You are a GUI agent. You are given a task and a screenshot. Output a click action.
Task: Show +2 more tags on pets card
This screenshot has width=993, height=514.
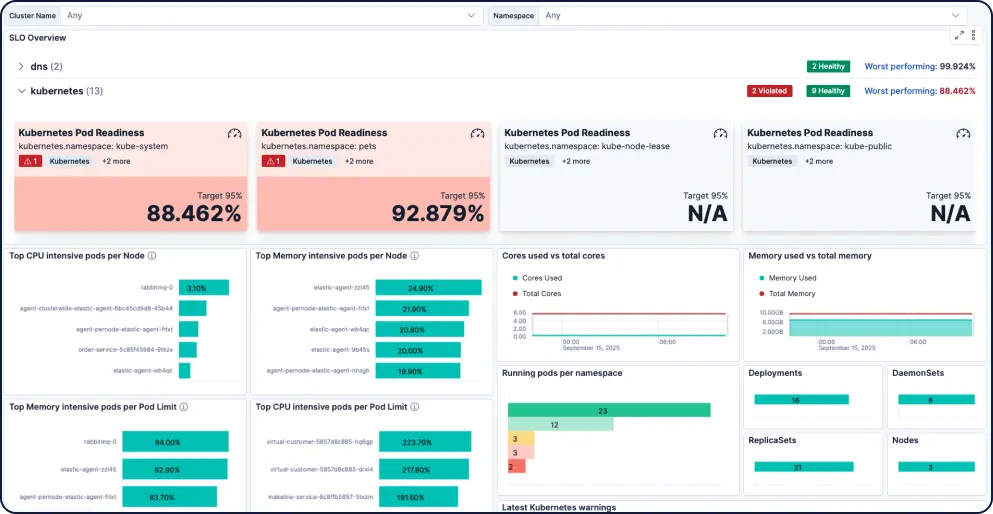click(359, 161)
